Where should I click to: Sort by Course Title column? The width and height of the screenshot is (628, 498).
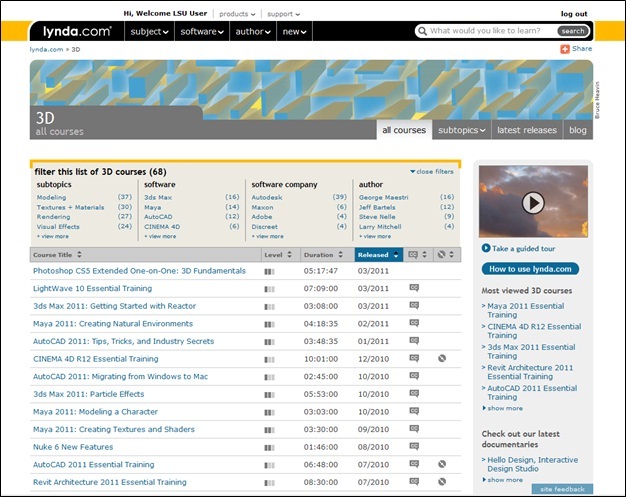point(145,254)
